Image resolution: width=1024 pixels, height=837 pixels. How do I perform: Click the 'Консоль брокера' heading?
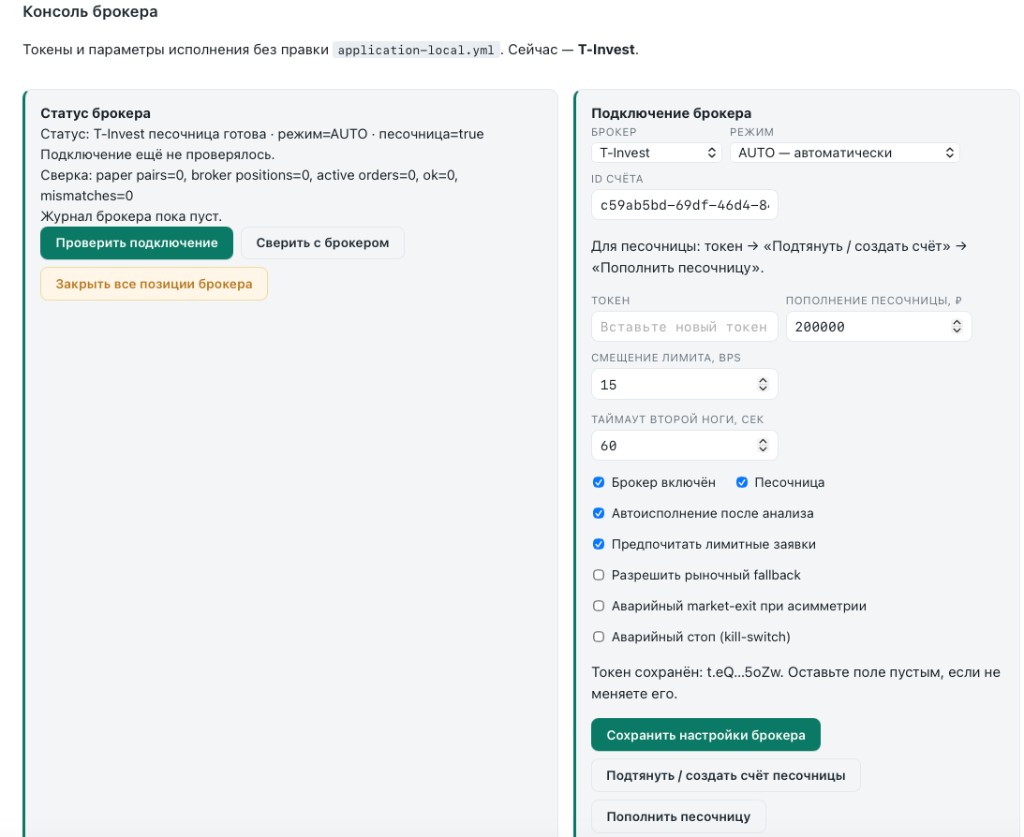90,12
